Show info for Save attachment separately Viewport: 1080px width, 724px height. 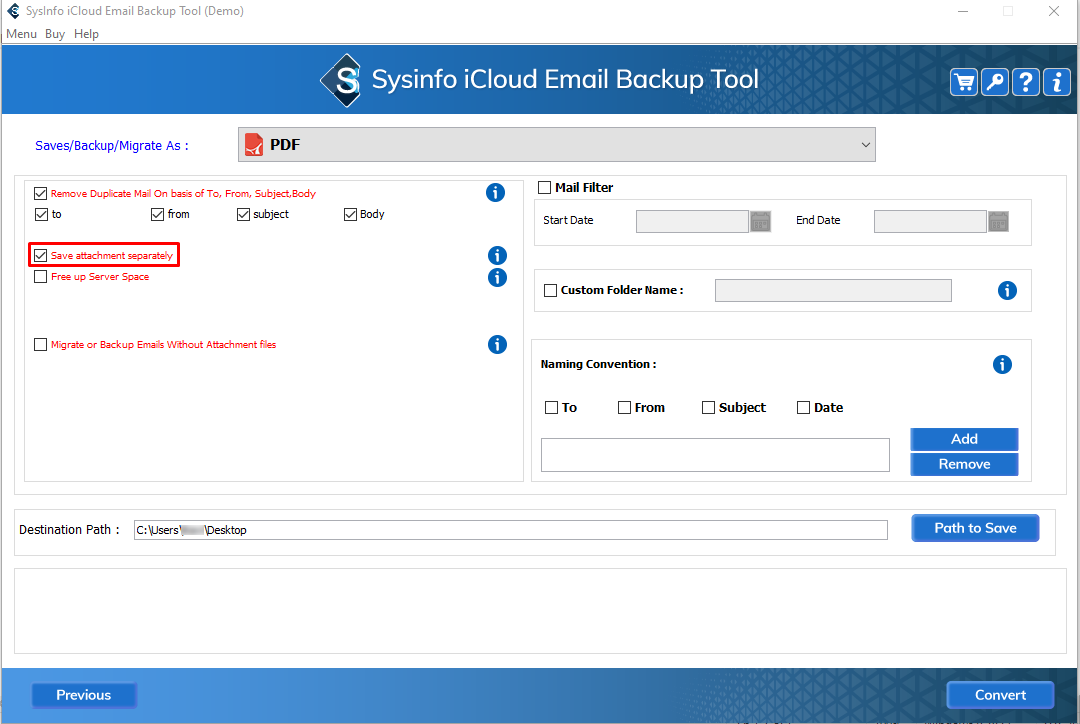[x=497, y=256]
